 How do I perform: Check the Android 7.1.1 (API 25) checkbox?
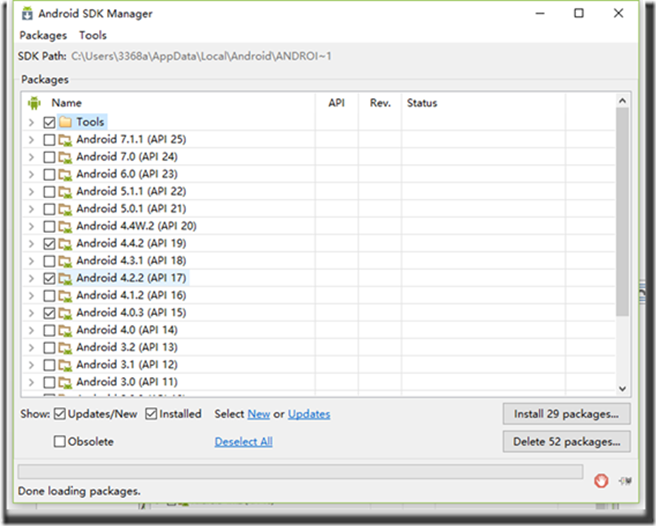point(49,140)
